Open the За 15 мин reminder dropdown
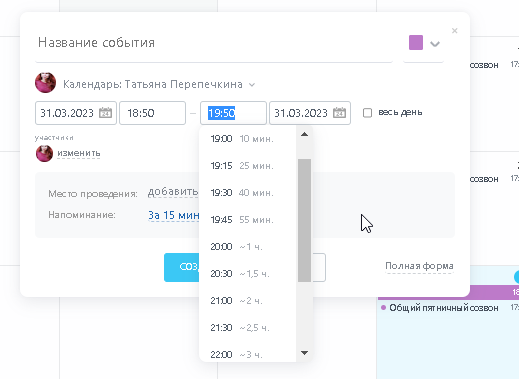Viewport: 519px width, 379px height. 174,215
